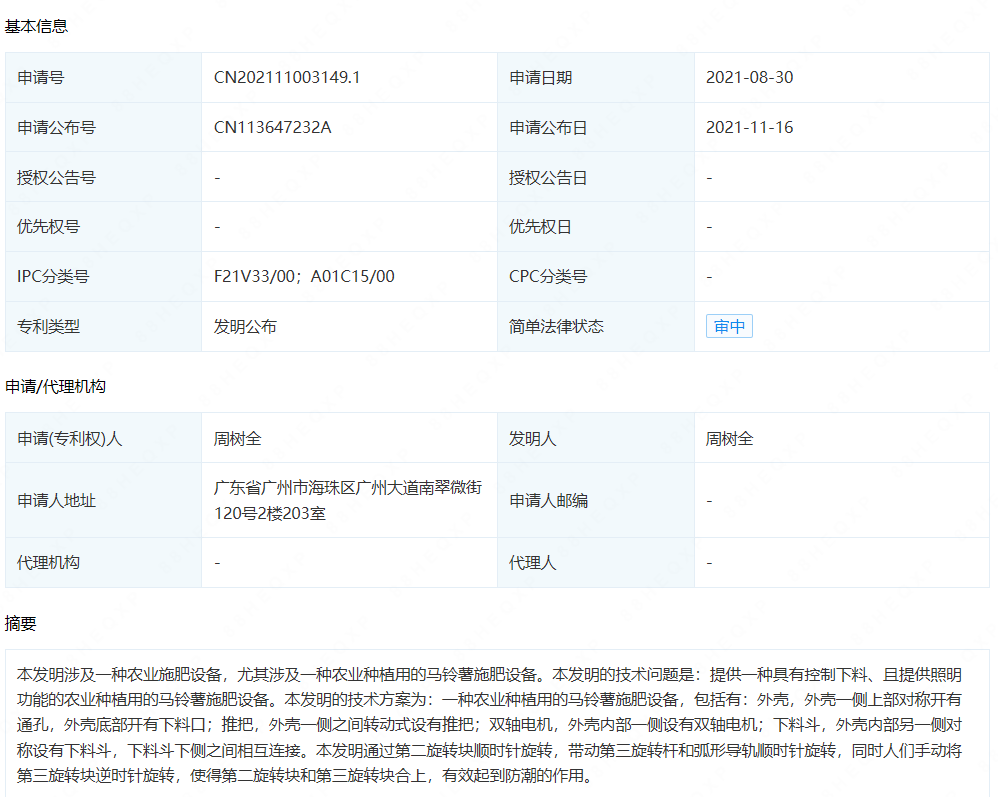
Task: Click publication number CN113647232A
Action: tap(272, 127)
